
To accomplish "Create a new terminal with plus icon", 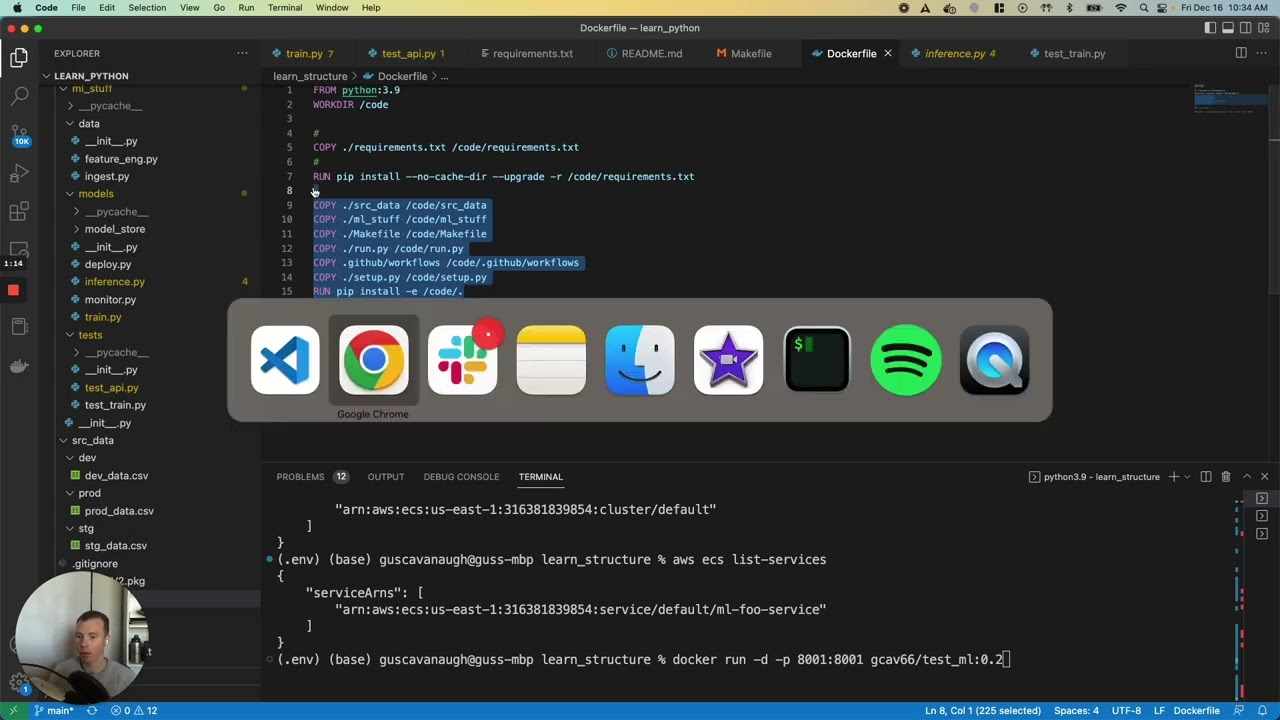I will 1174,477.
